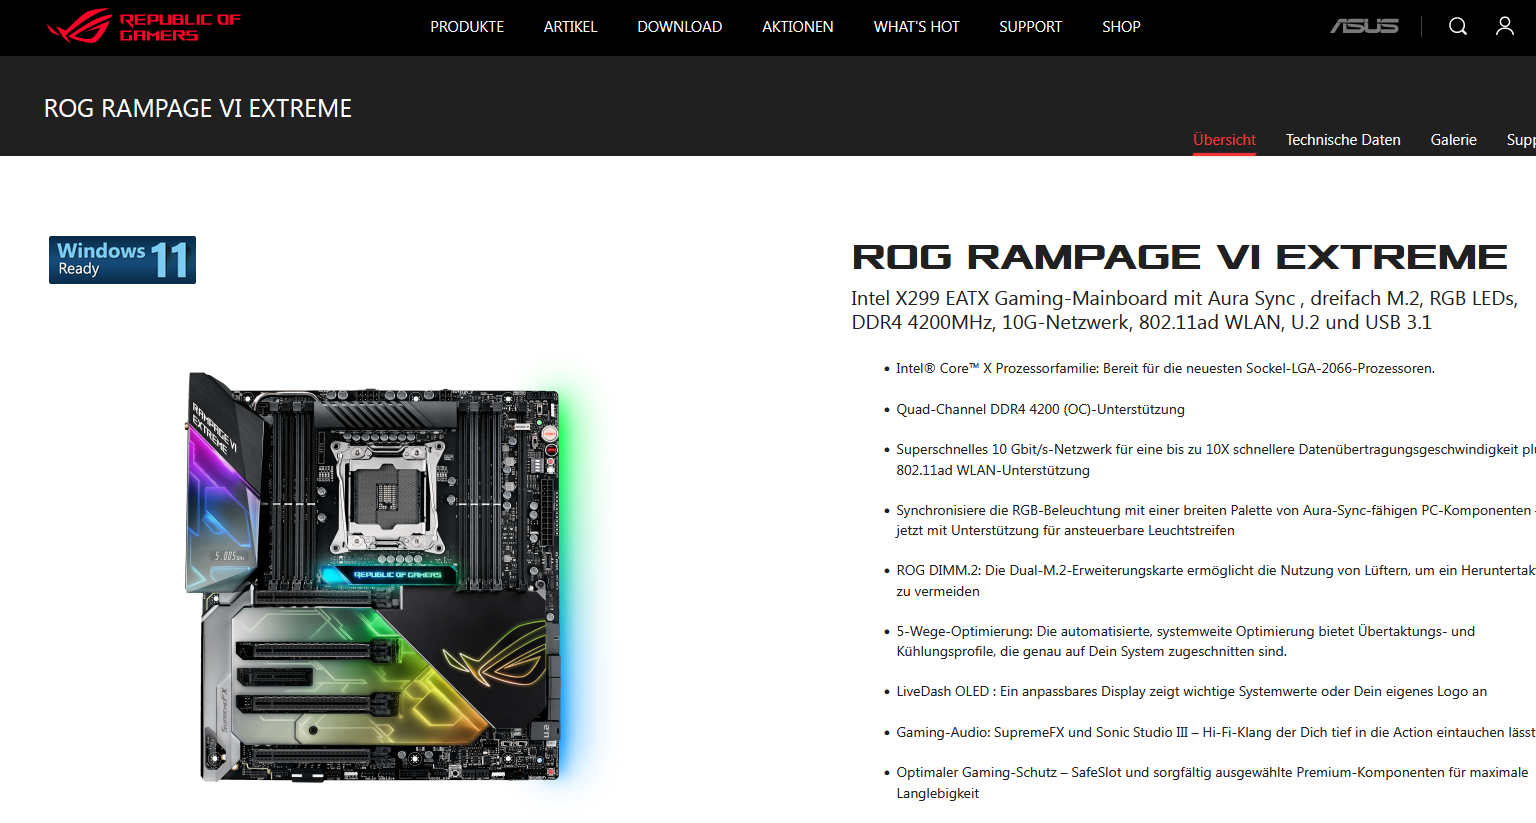Open the WHAT'S HOT menu
The height and width of the screenshot is (823, 1536).
tap(916, 27)
